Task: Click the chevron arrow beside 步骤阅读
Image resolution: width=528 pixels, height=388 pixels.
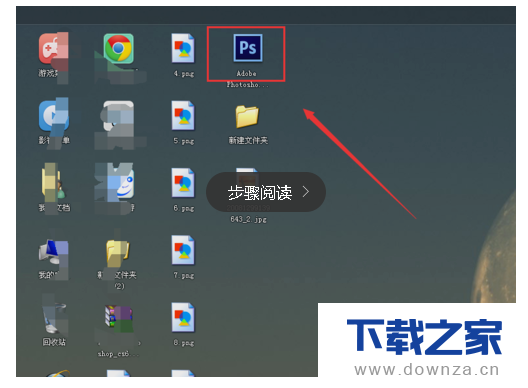Action: [x=306, y=192]
